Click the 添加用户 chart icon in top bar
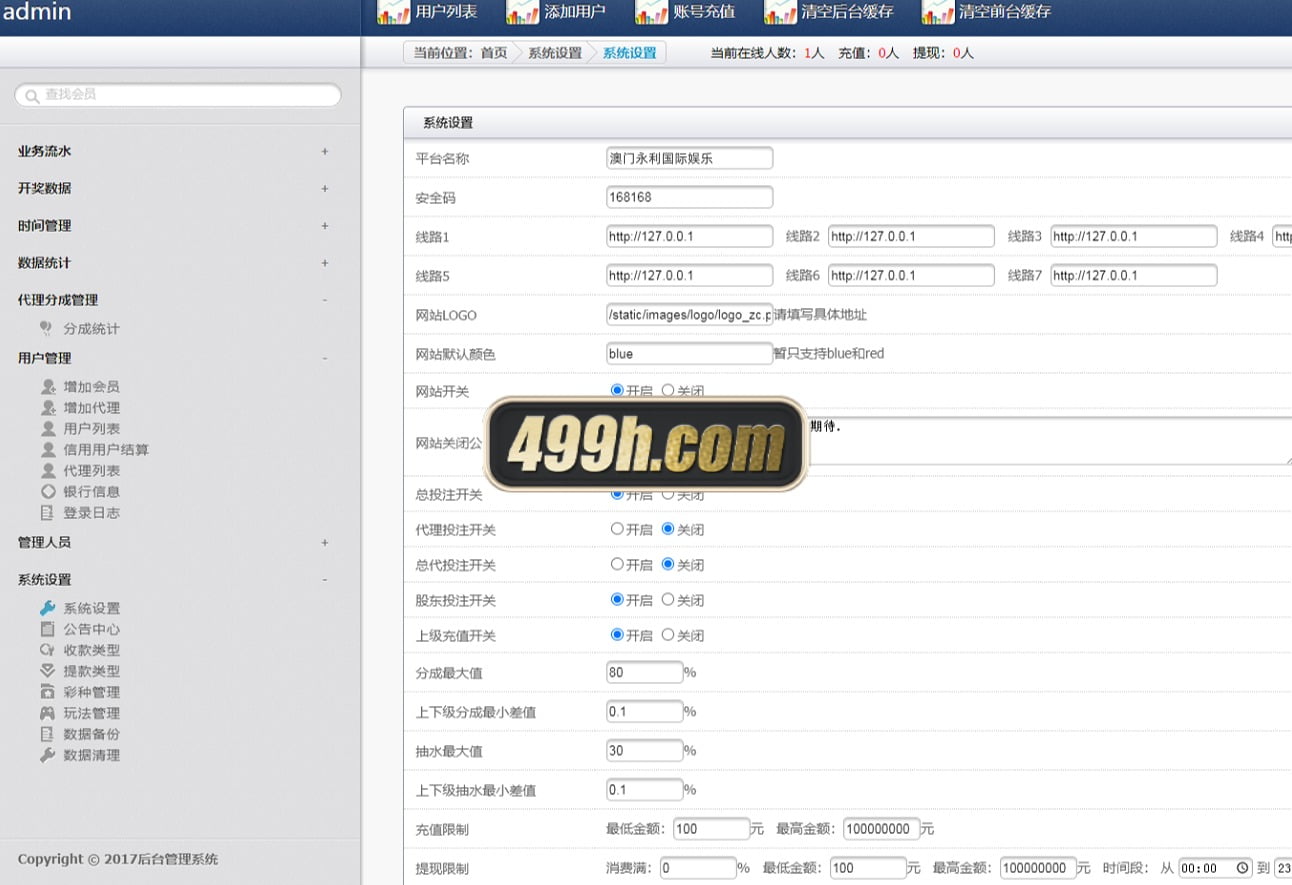This screenshot has height=885, width=1292. click(x=522, y=11)
